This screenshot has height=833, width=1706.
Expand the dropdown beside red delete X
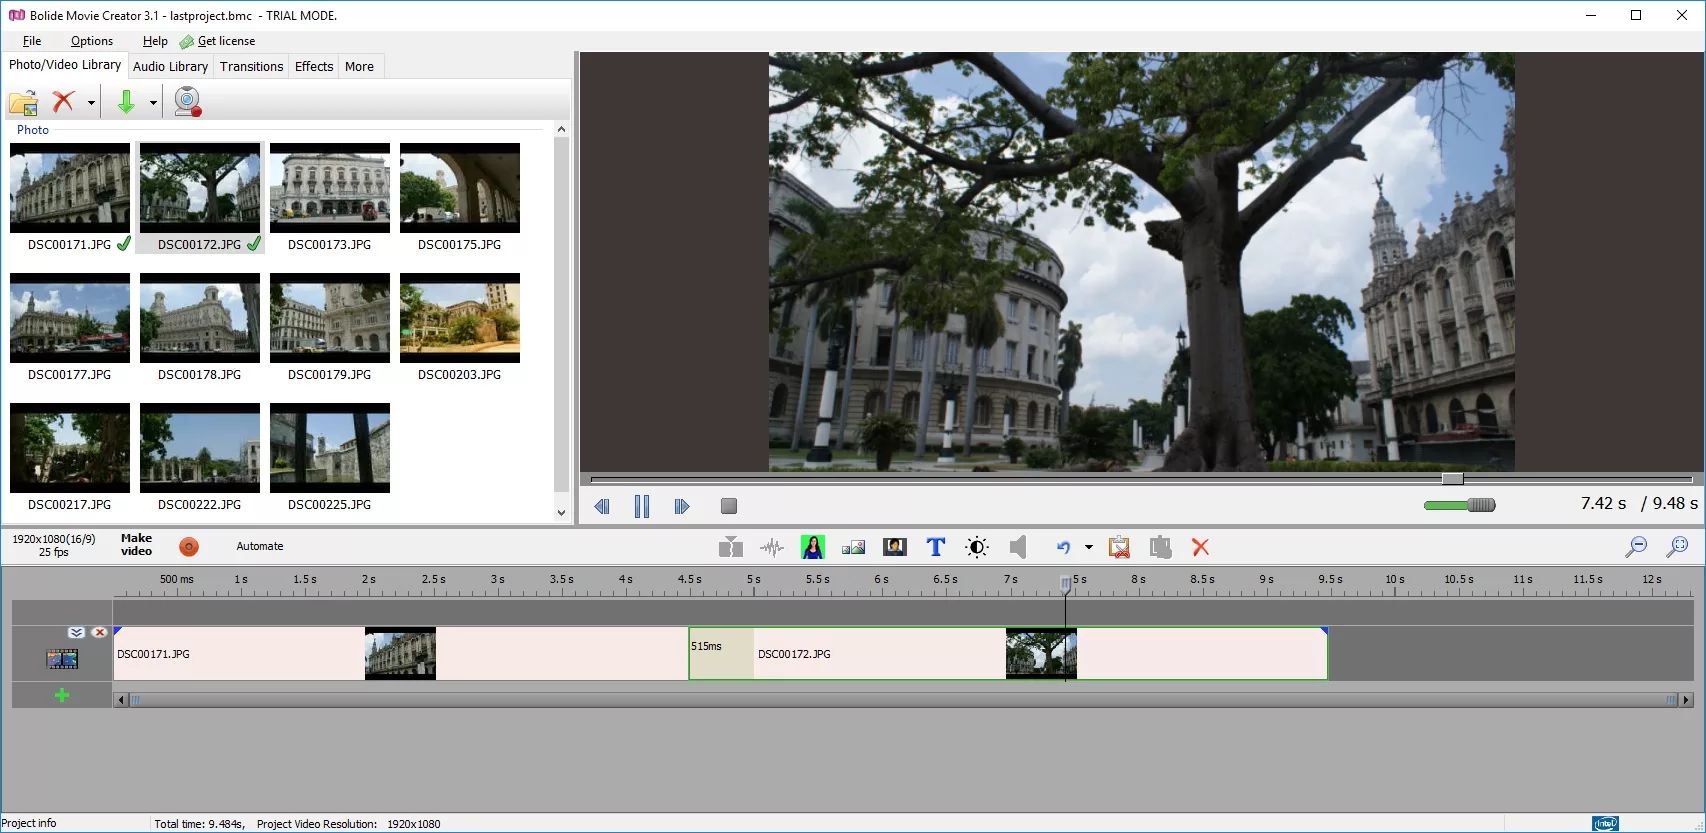click(91, 102)
